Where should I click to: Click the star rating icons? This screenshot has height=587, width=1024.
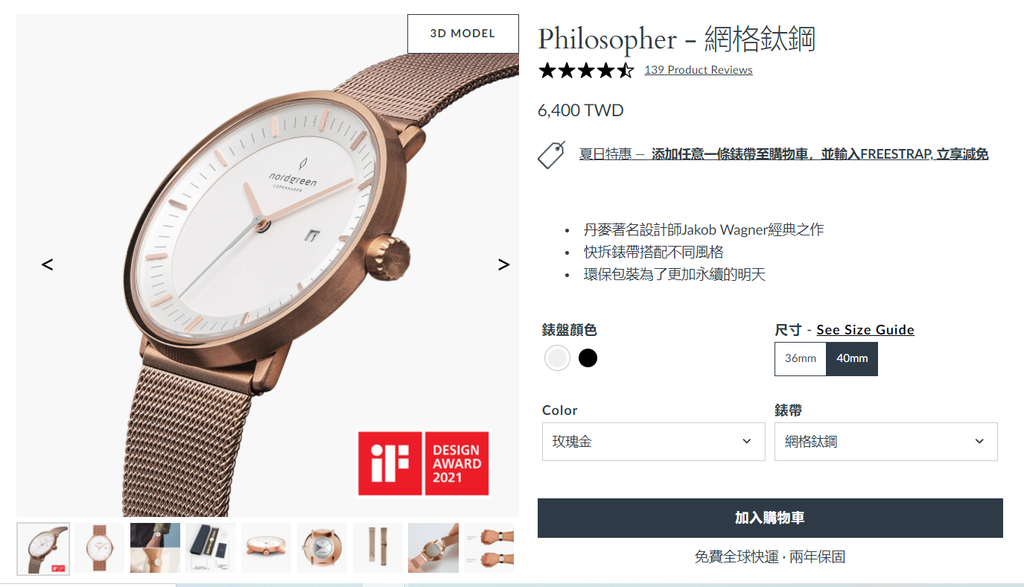click(586, 70)
